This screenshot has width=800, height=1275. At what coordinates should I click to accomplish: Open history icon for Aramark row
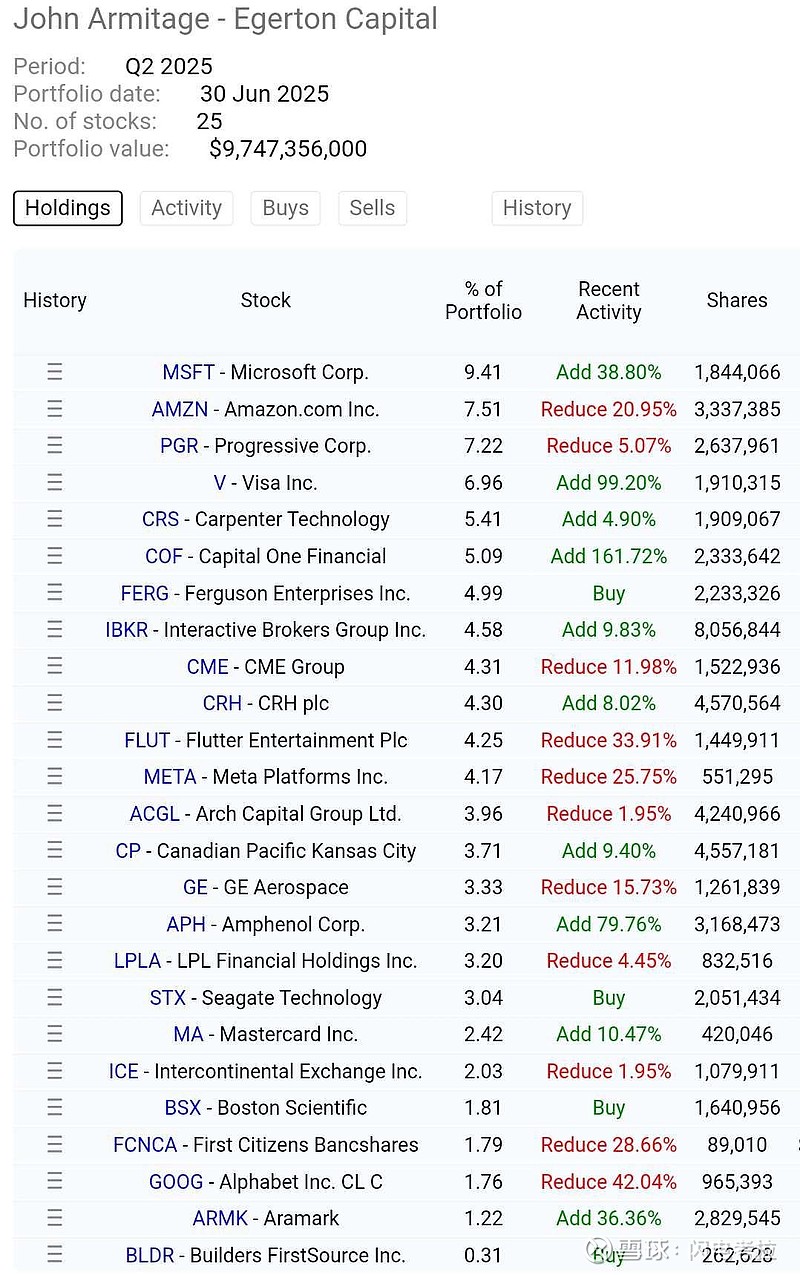pos(55,1218)
